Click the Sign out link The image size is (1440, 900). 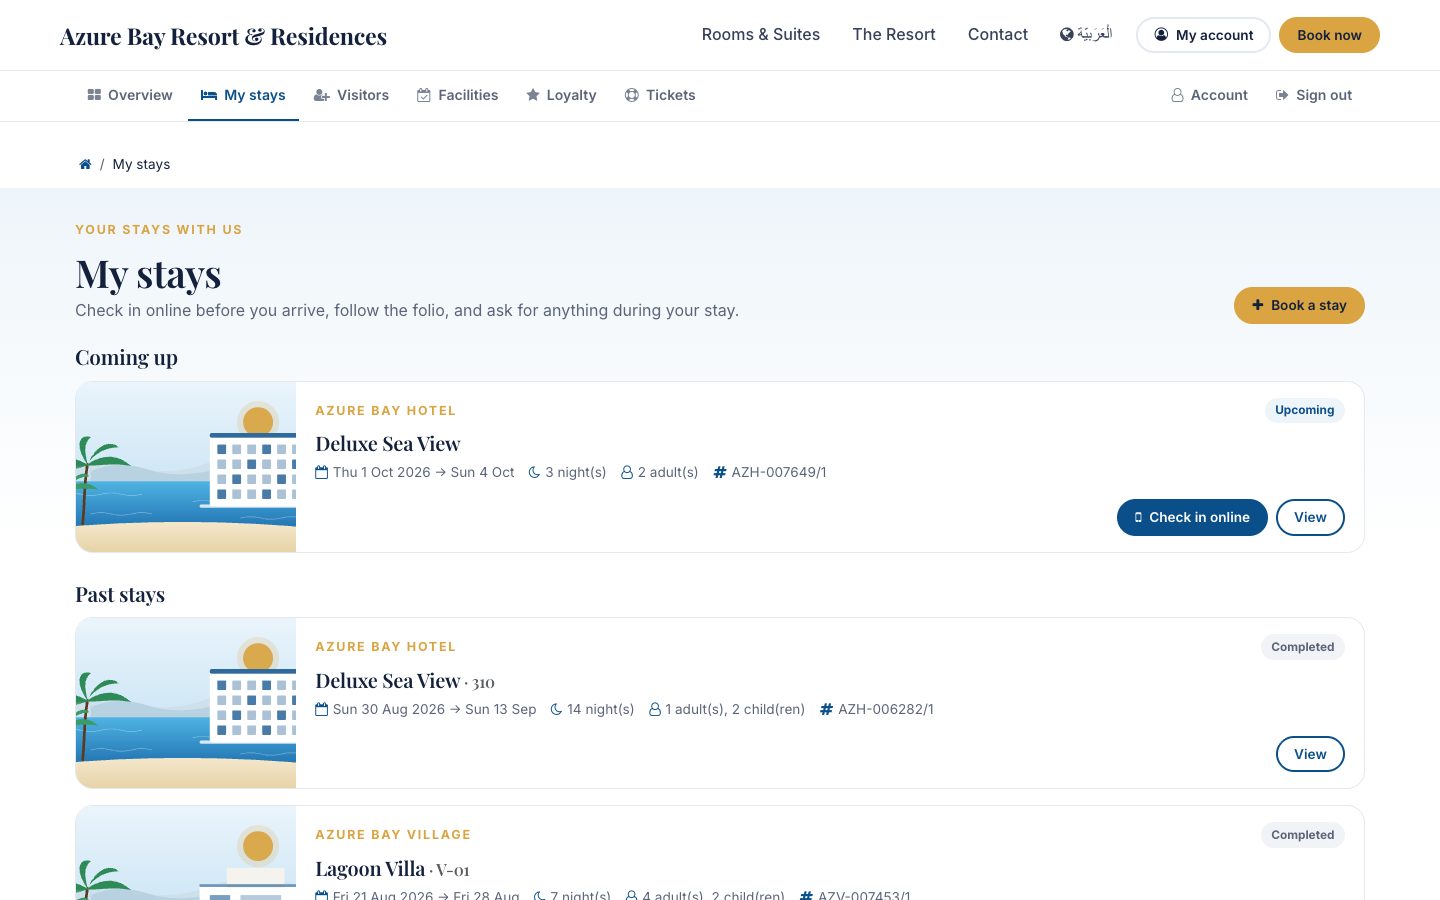pos(1314,95)
